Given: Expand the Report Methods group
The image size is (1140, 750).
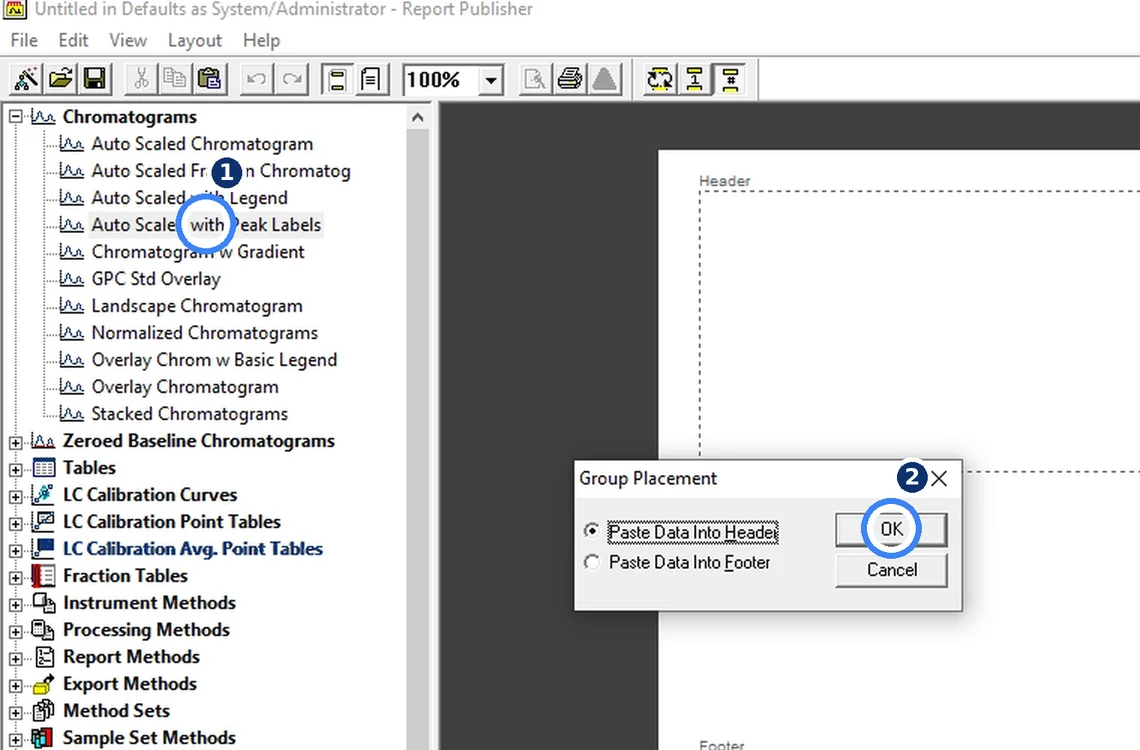Looking at the screenshot, I should point(15,658).
